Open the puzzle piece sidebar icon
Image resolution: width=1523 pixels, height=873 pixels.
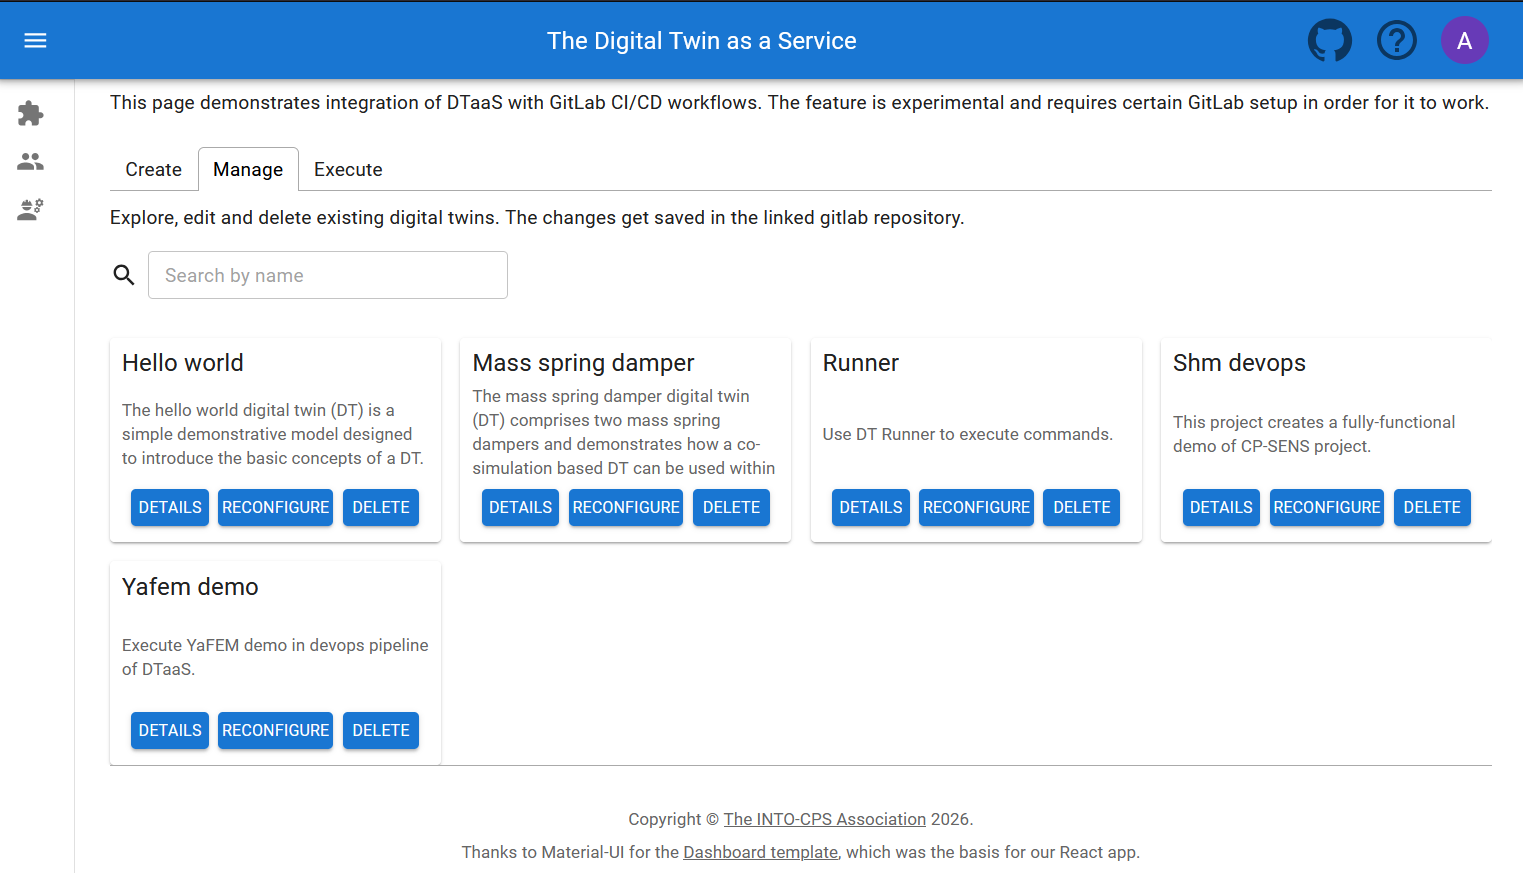(x=30, y=113)
